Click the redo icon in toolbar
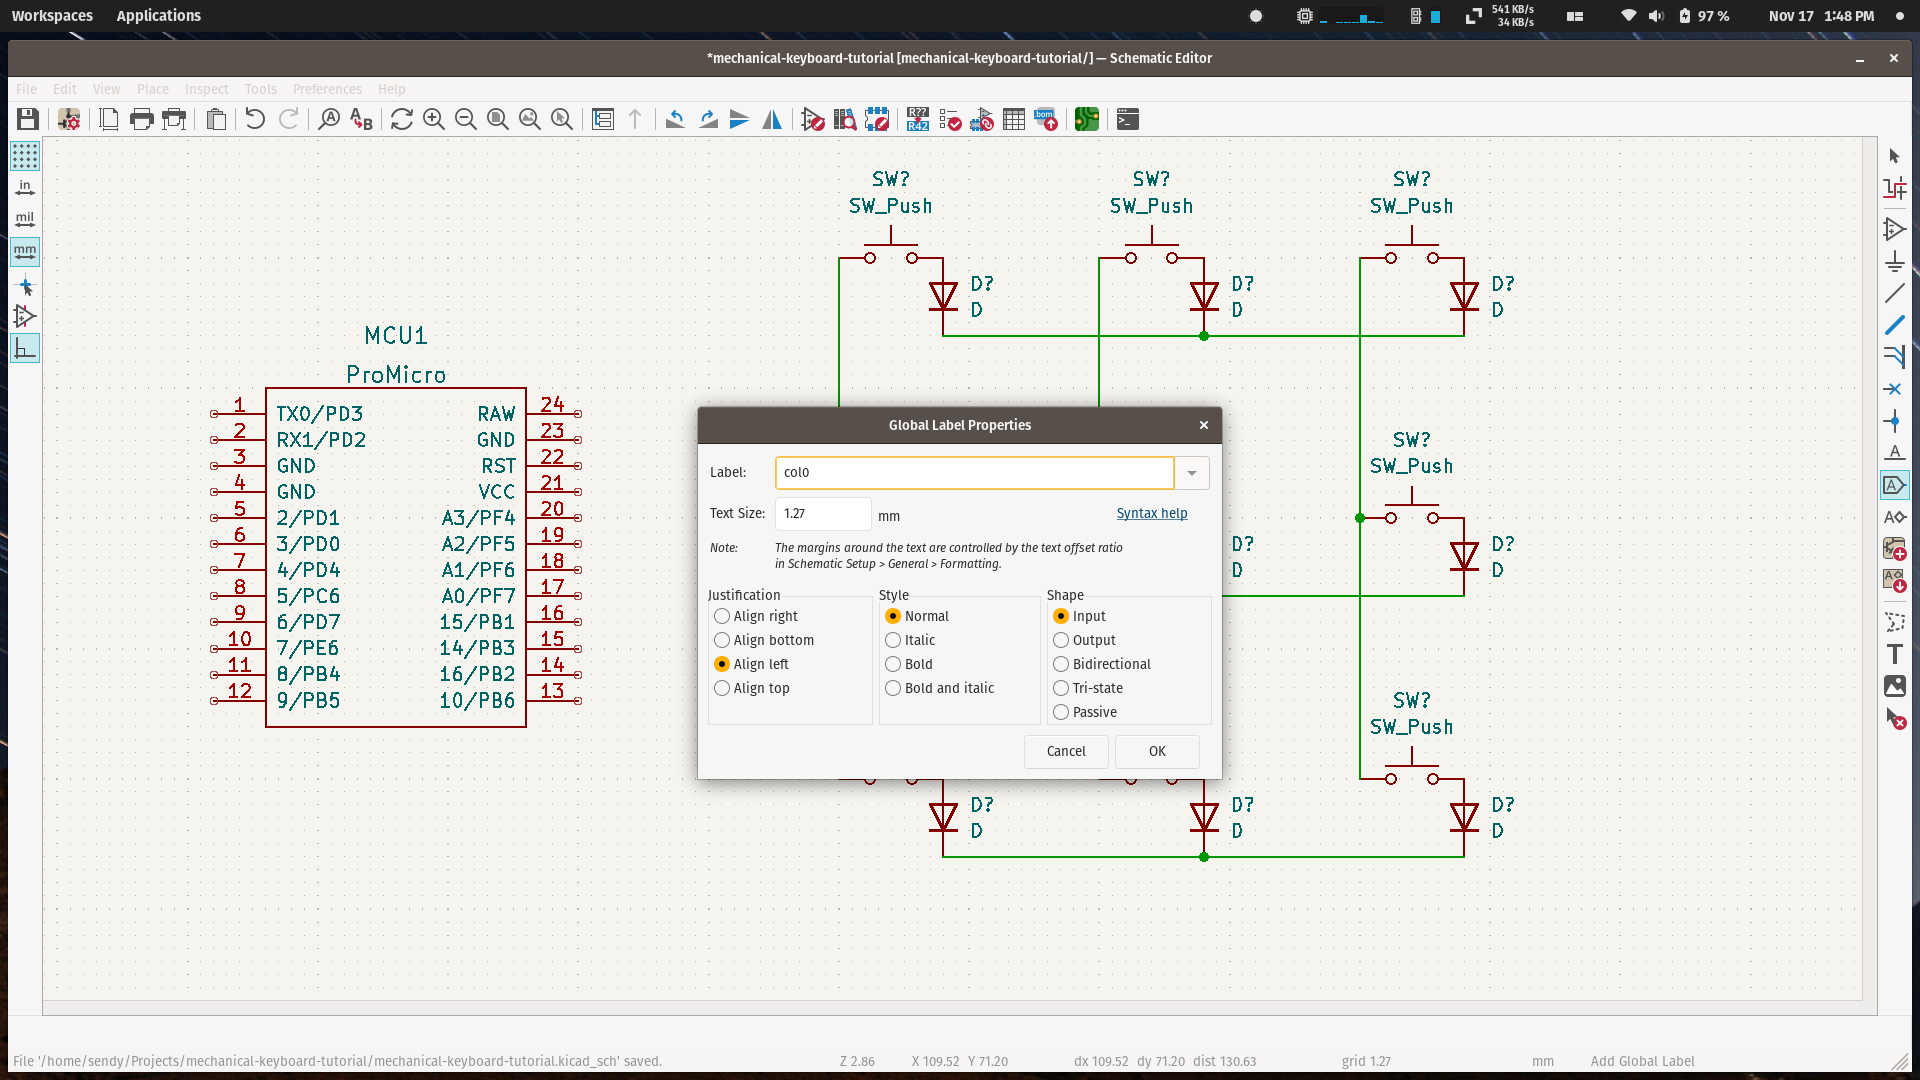The height and width of the screenshot is (1080, 1920). tap(287, 120)
